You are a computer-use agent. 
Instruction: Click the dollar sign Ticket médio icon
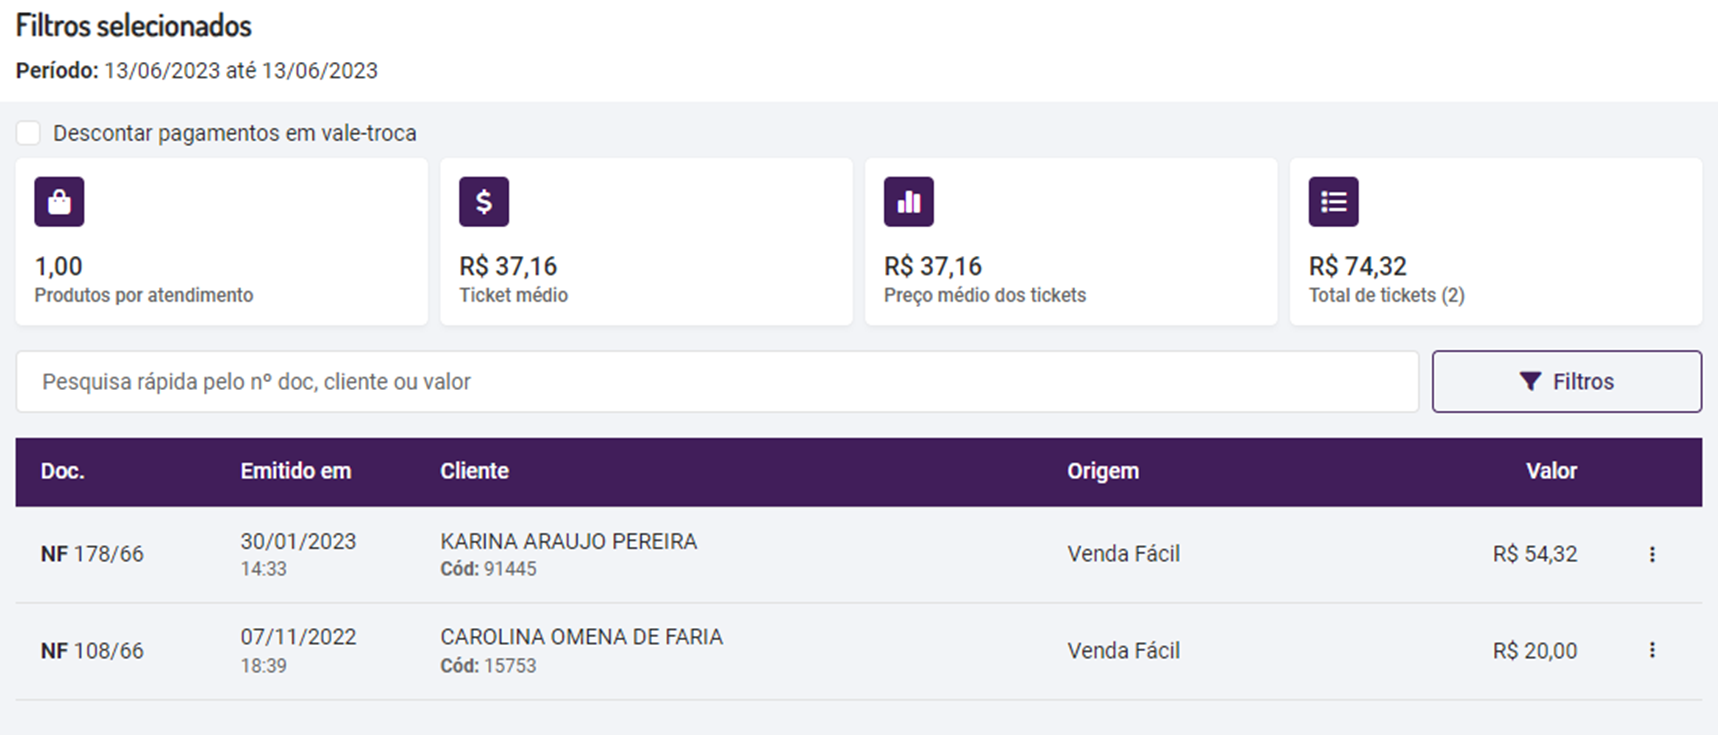point(484,202)
